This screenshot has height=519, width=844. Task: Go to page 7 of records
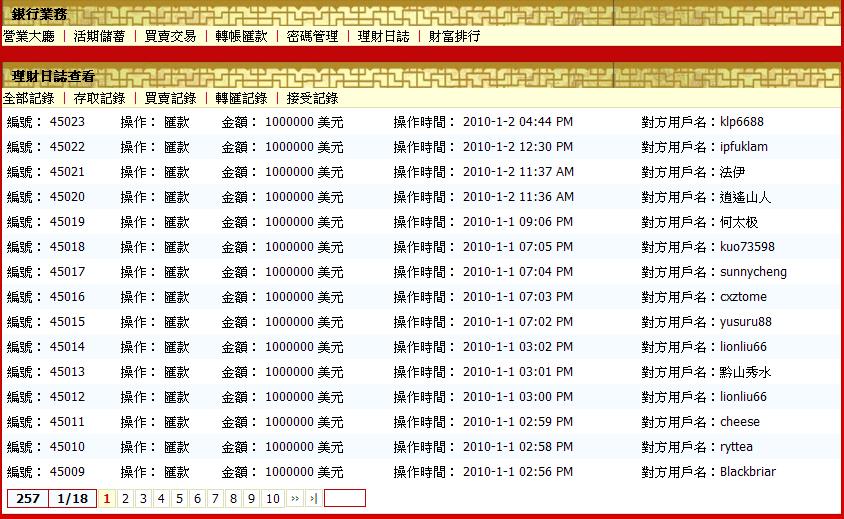pyautogui.click(x=215, y=498)
